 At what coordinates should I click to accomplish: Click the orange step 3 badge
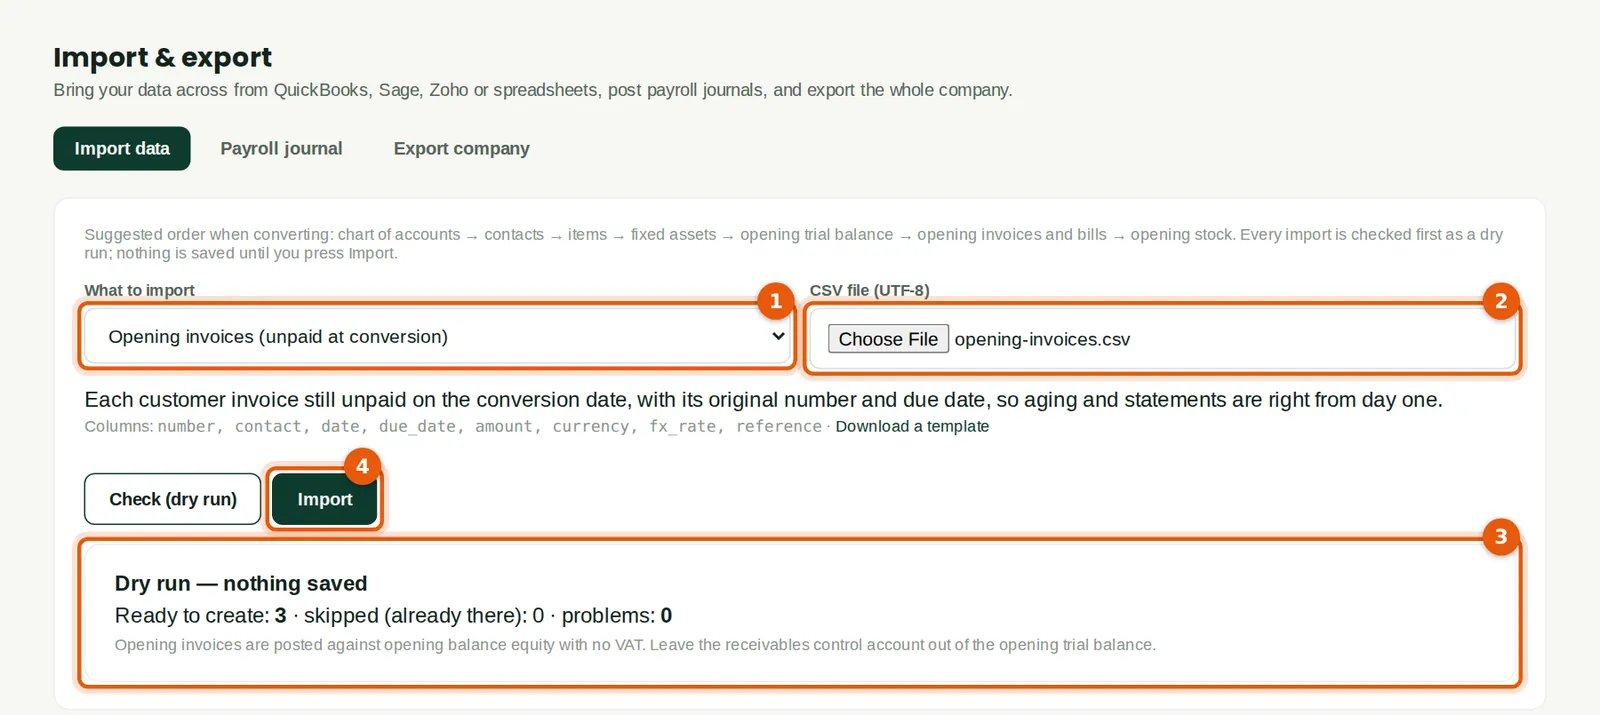(1500, 537)
